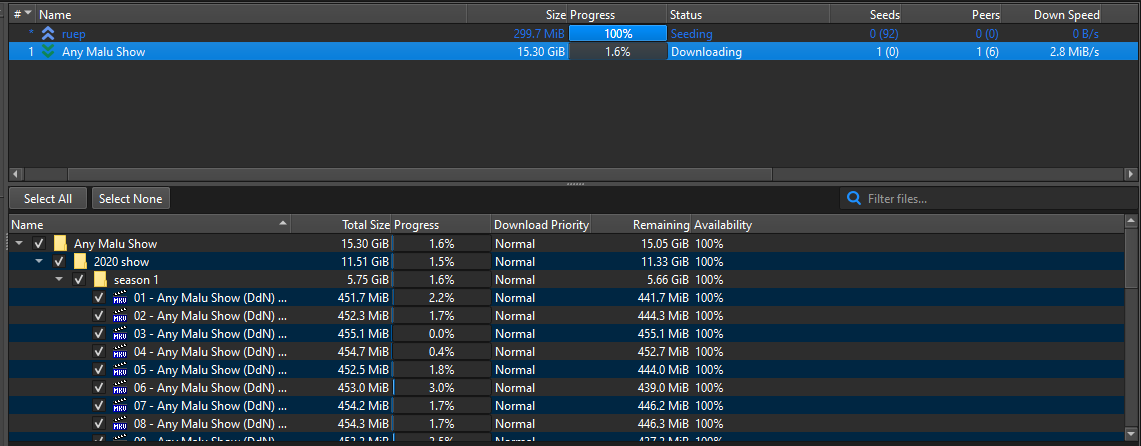Click the sort arrow in the # column header
The width and height of the screenshot is (1141, 446).
28,14
